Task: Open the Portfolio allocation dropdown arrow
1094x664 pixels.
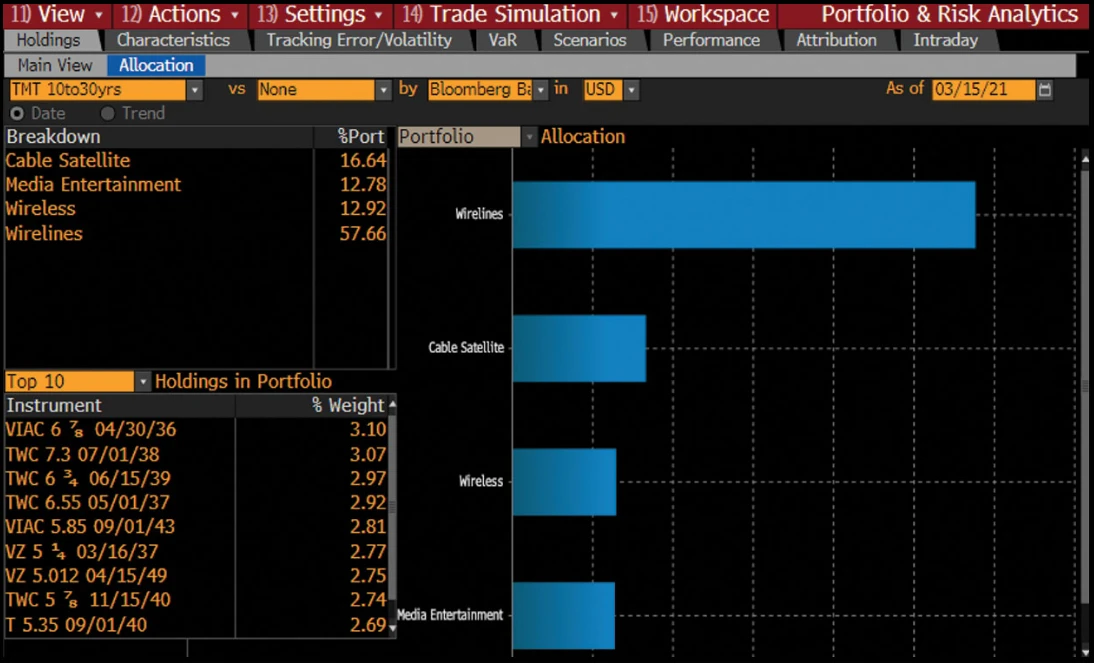Action: pos(529,137)
